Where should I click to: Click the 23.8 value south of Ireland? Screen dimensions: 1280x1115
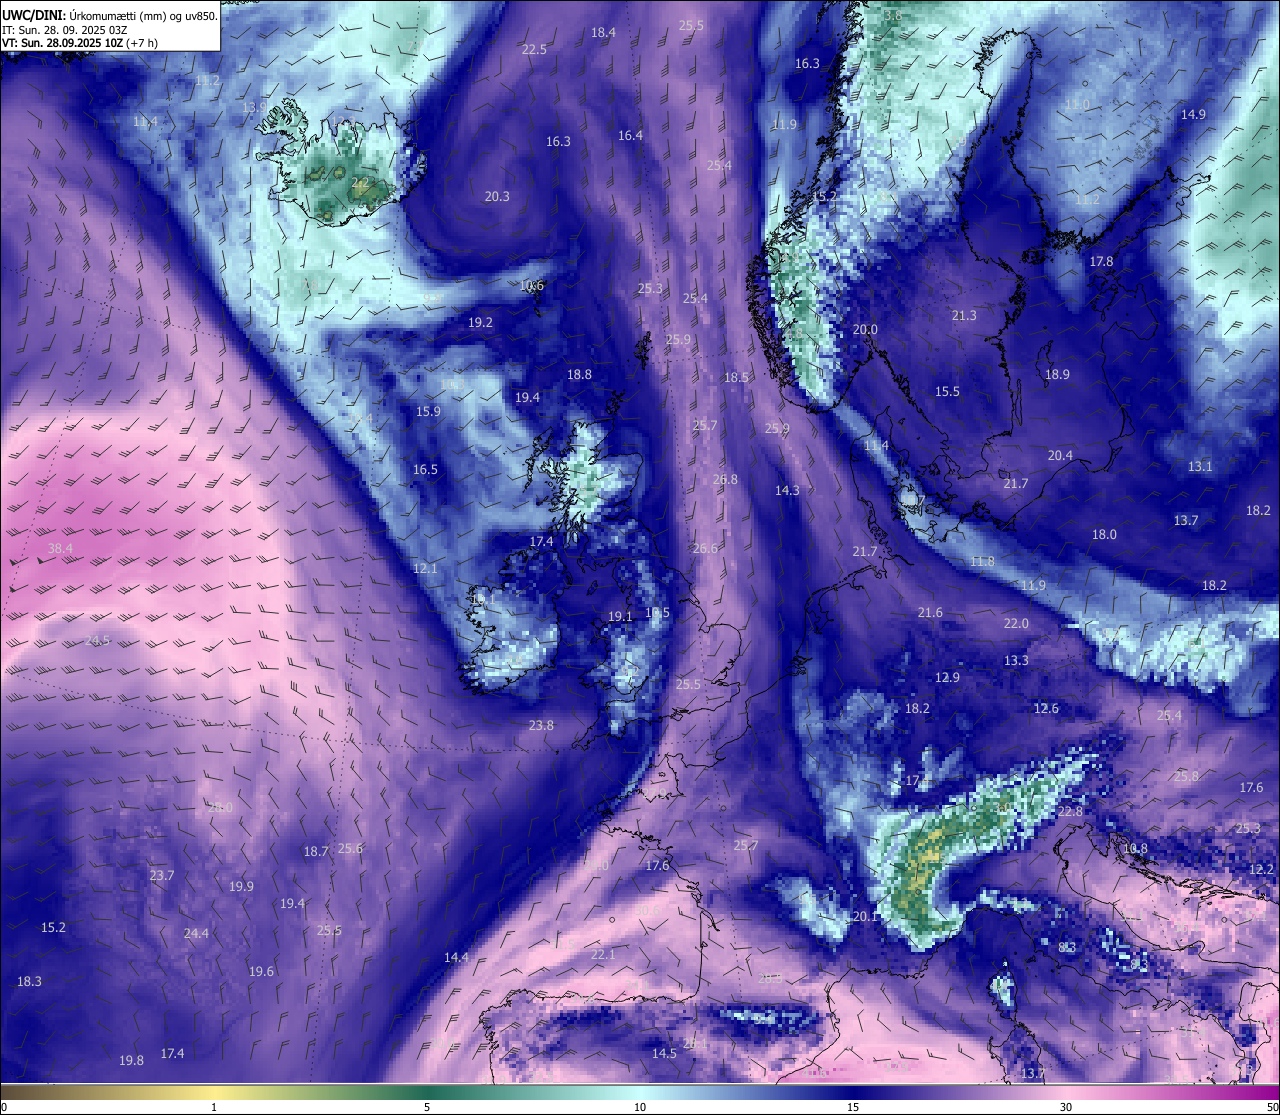click(541, 726)
